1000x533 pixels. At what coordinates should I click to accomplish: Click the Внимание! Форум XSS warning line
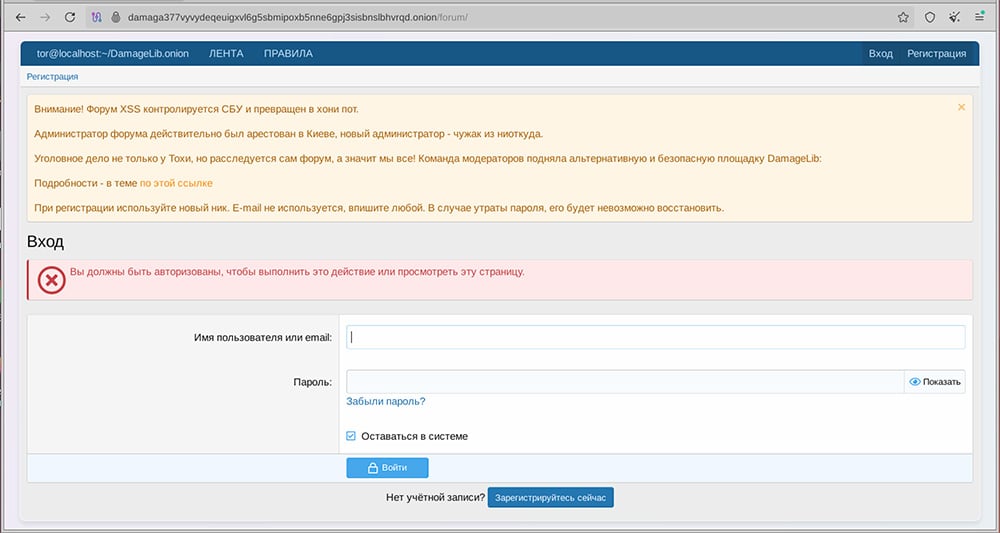[196, 109]
